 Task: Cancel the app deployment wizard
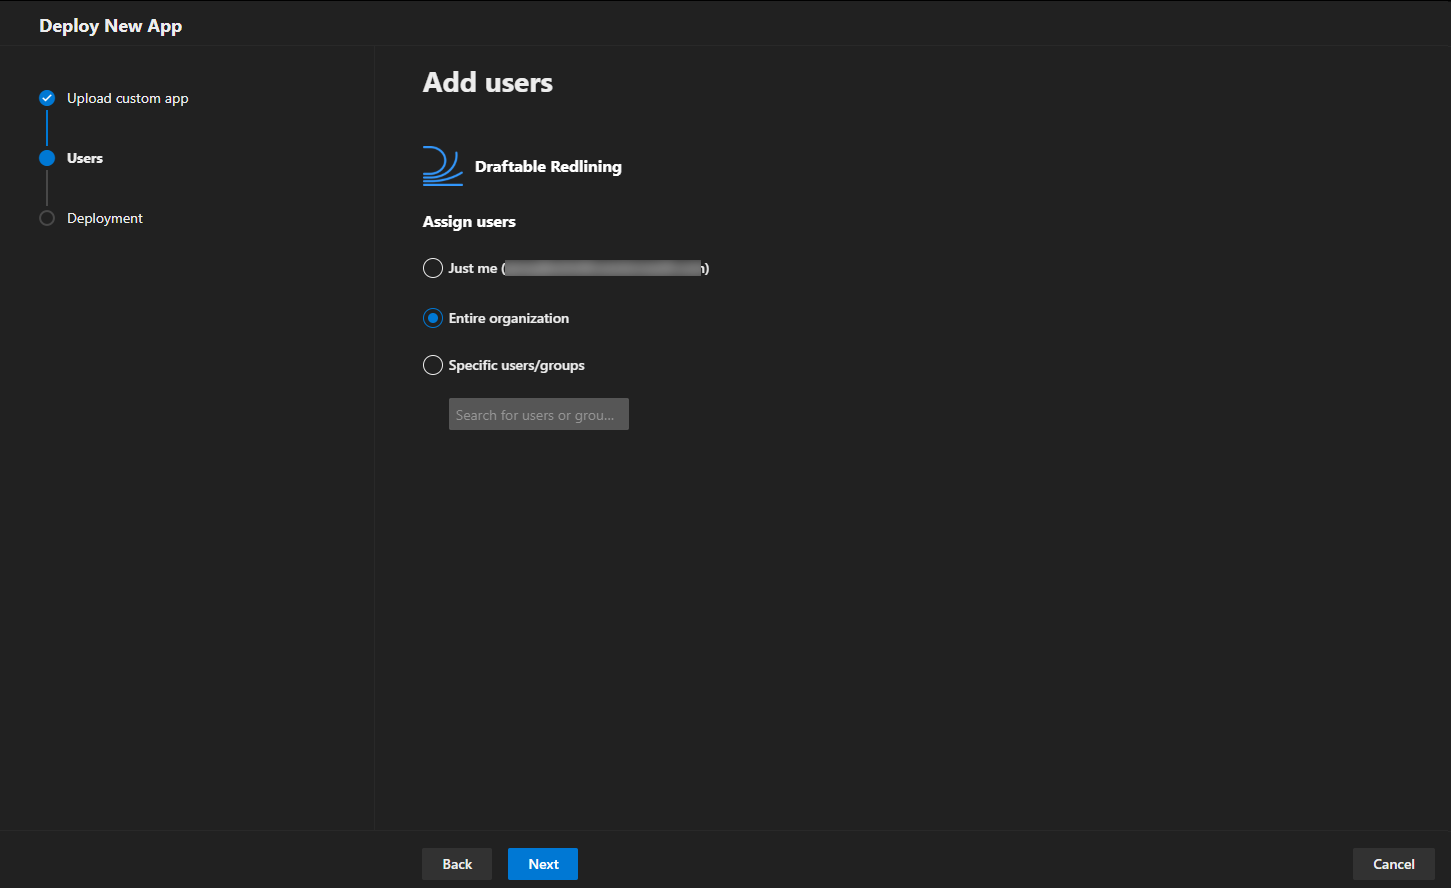pos(1394,864)
